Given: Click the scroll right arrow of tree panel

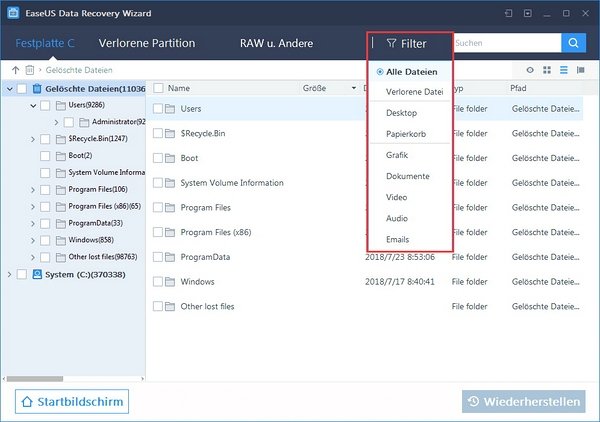Looking at the screenshot, I should [142, 379].
